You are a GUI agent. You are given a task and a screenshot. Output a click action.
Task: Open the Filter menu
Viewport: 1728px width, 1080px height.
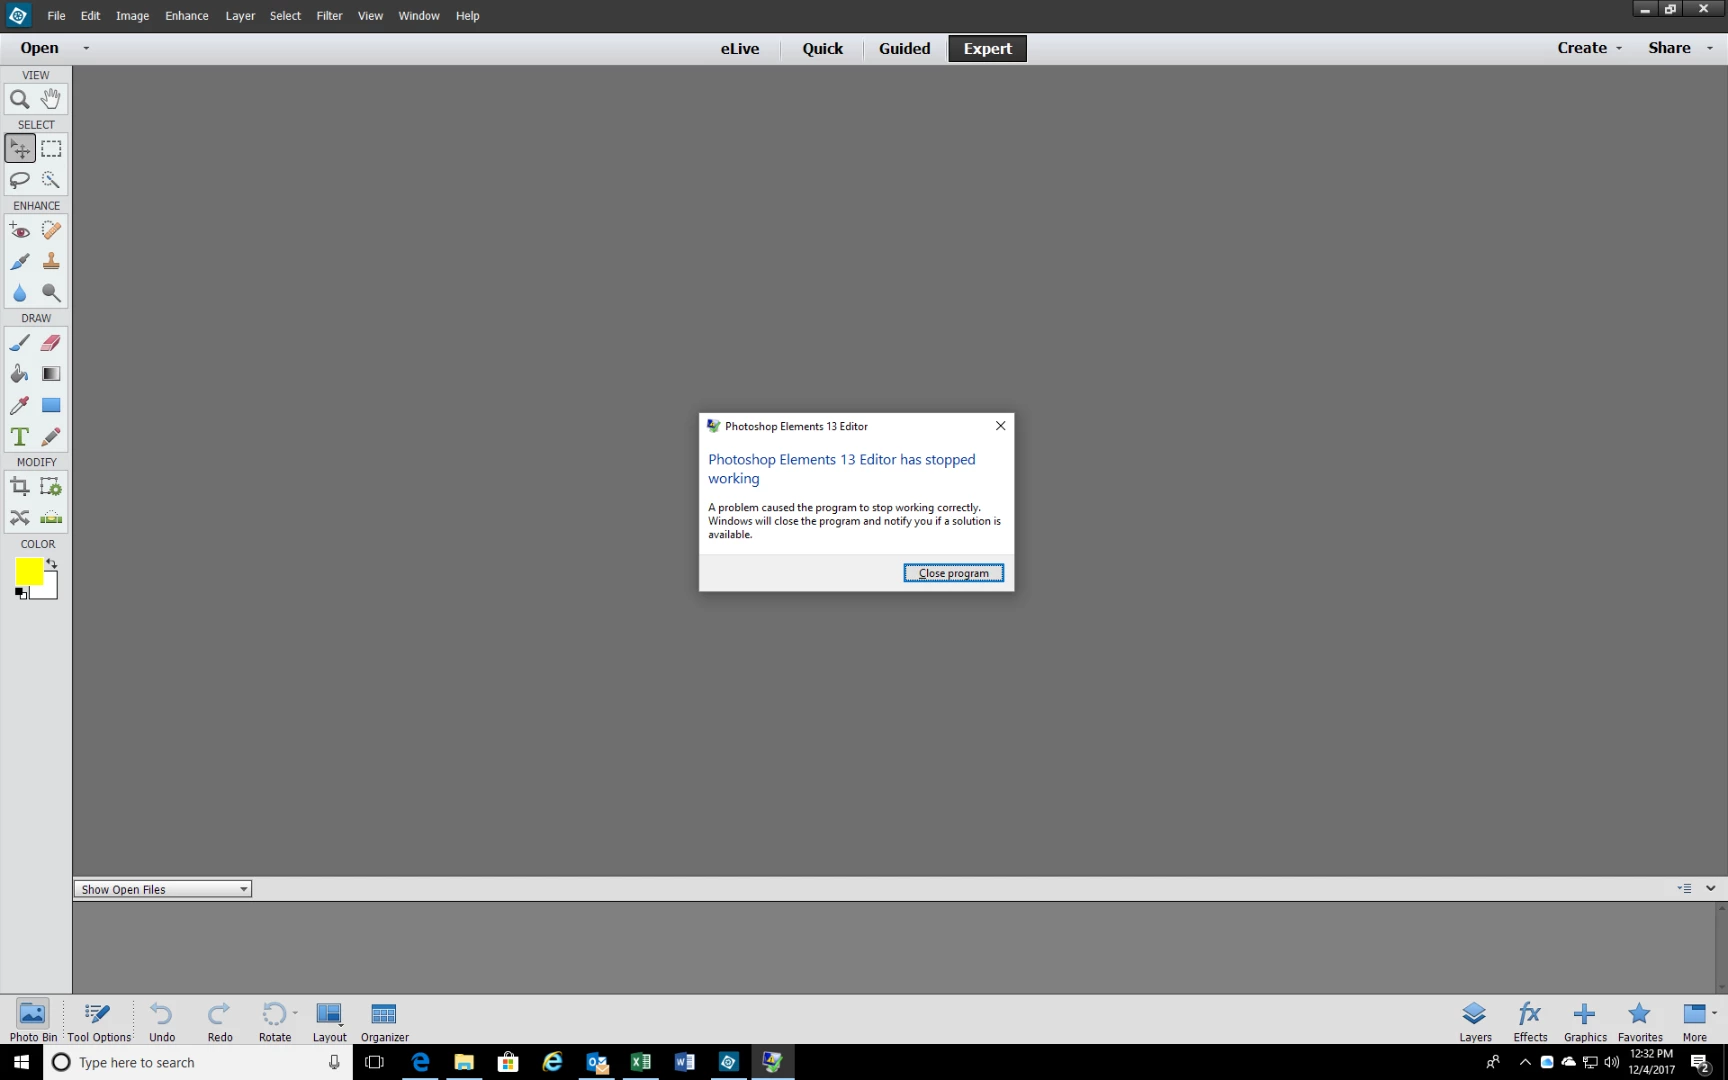coord(329,16)
